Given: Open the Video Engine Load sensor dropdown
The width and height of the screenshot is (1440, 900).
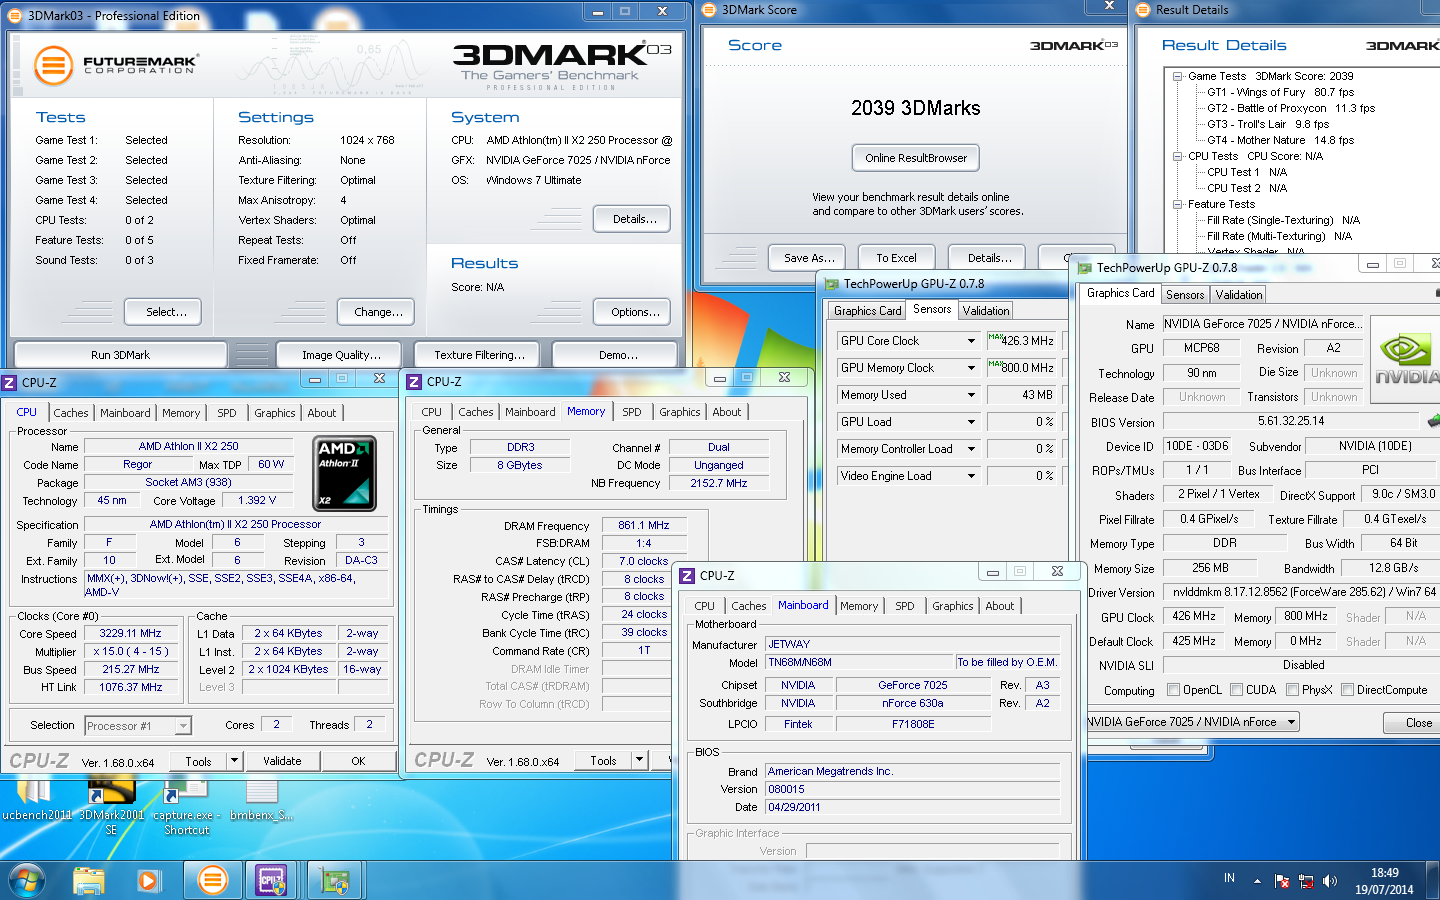Looking at the screenshot, I should pos(970,476).
